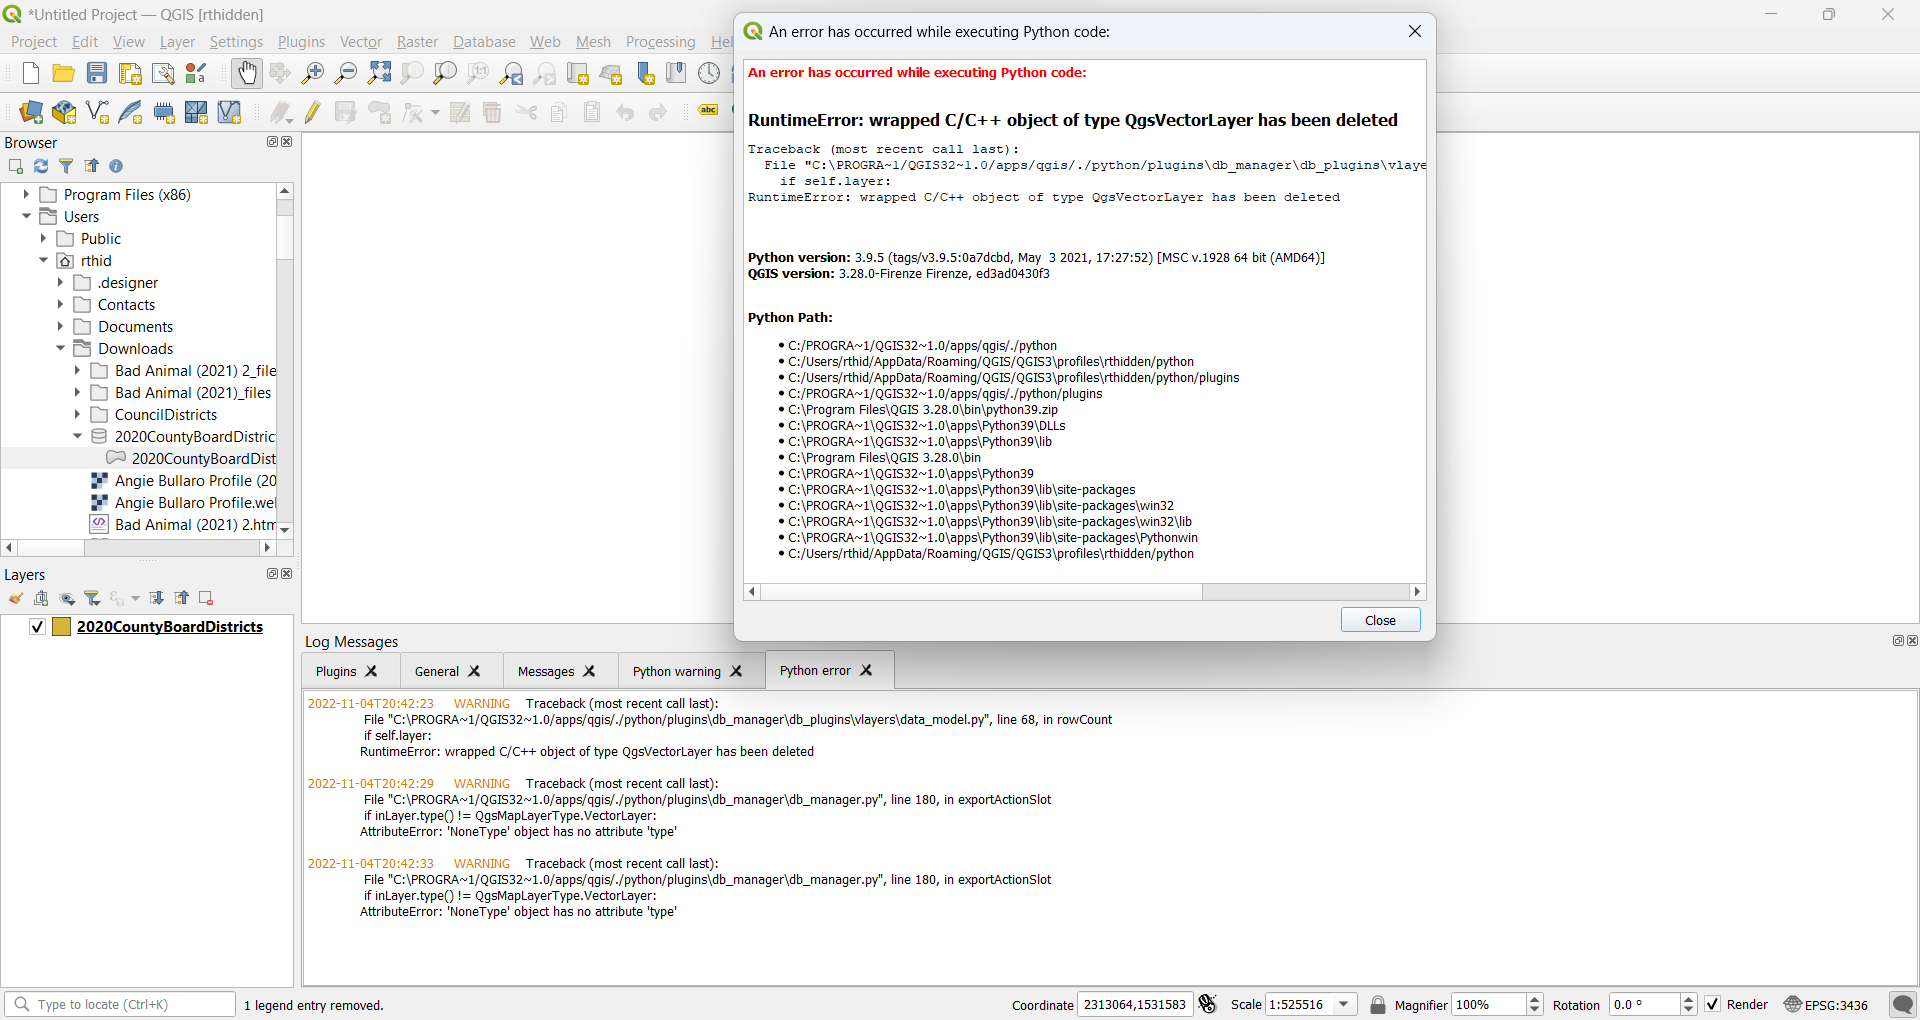Select the Zoom Out magnifier tool
Viewport: 1920px width, 1020px height.
tap(346, 73)
